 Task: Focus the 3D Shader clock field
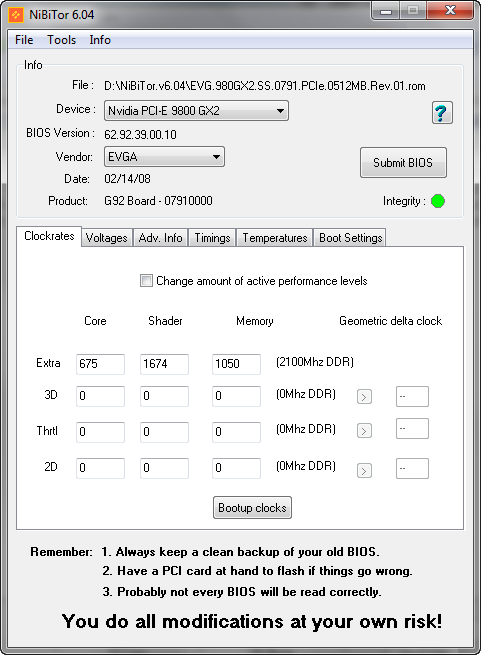[164, 396]
